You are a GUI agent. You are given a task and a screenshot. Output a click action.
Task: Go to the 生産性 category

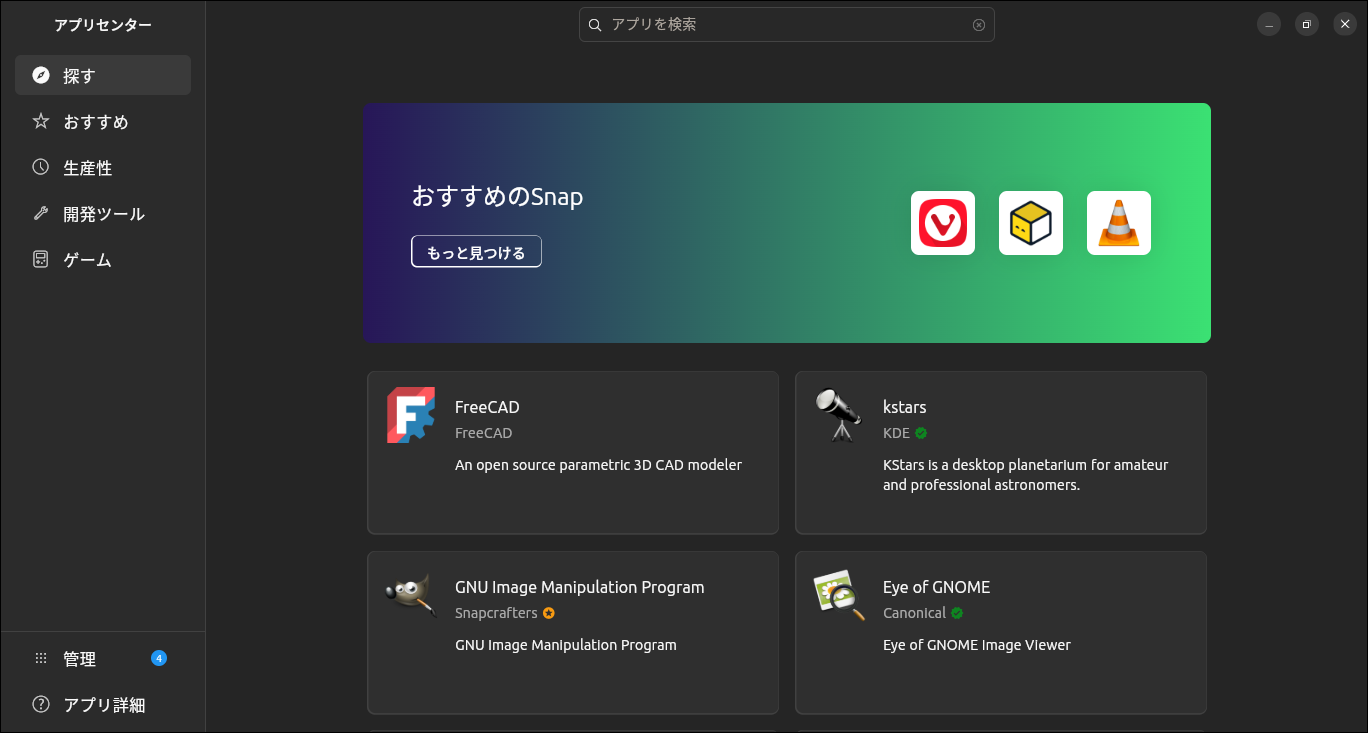[x=103, y=167]
